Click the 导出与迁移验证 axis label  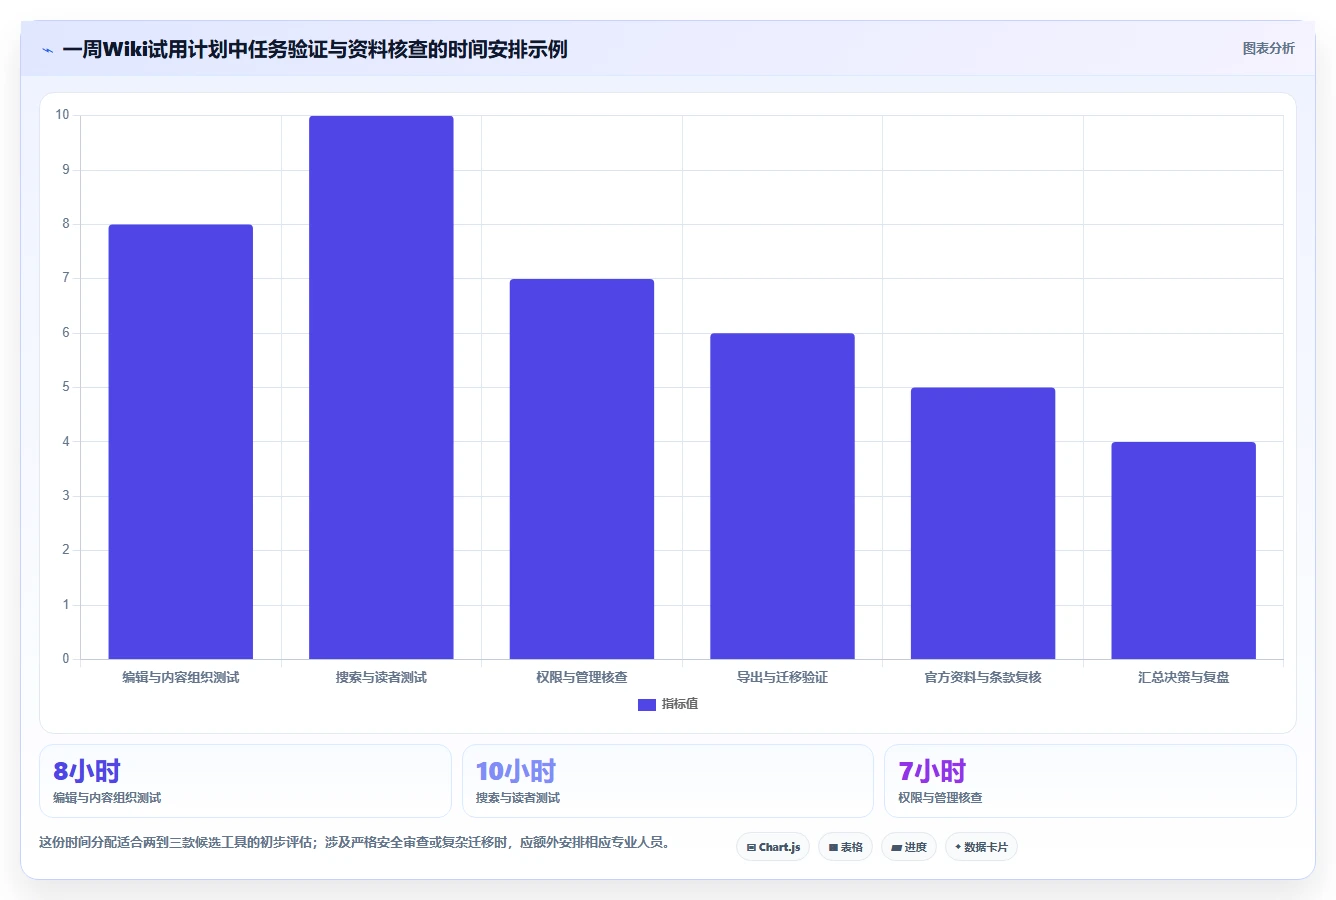click(782, 677)
